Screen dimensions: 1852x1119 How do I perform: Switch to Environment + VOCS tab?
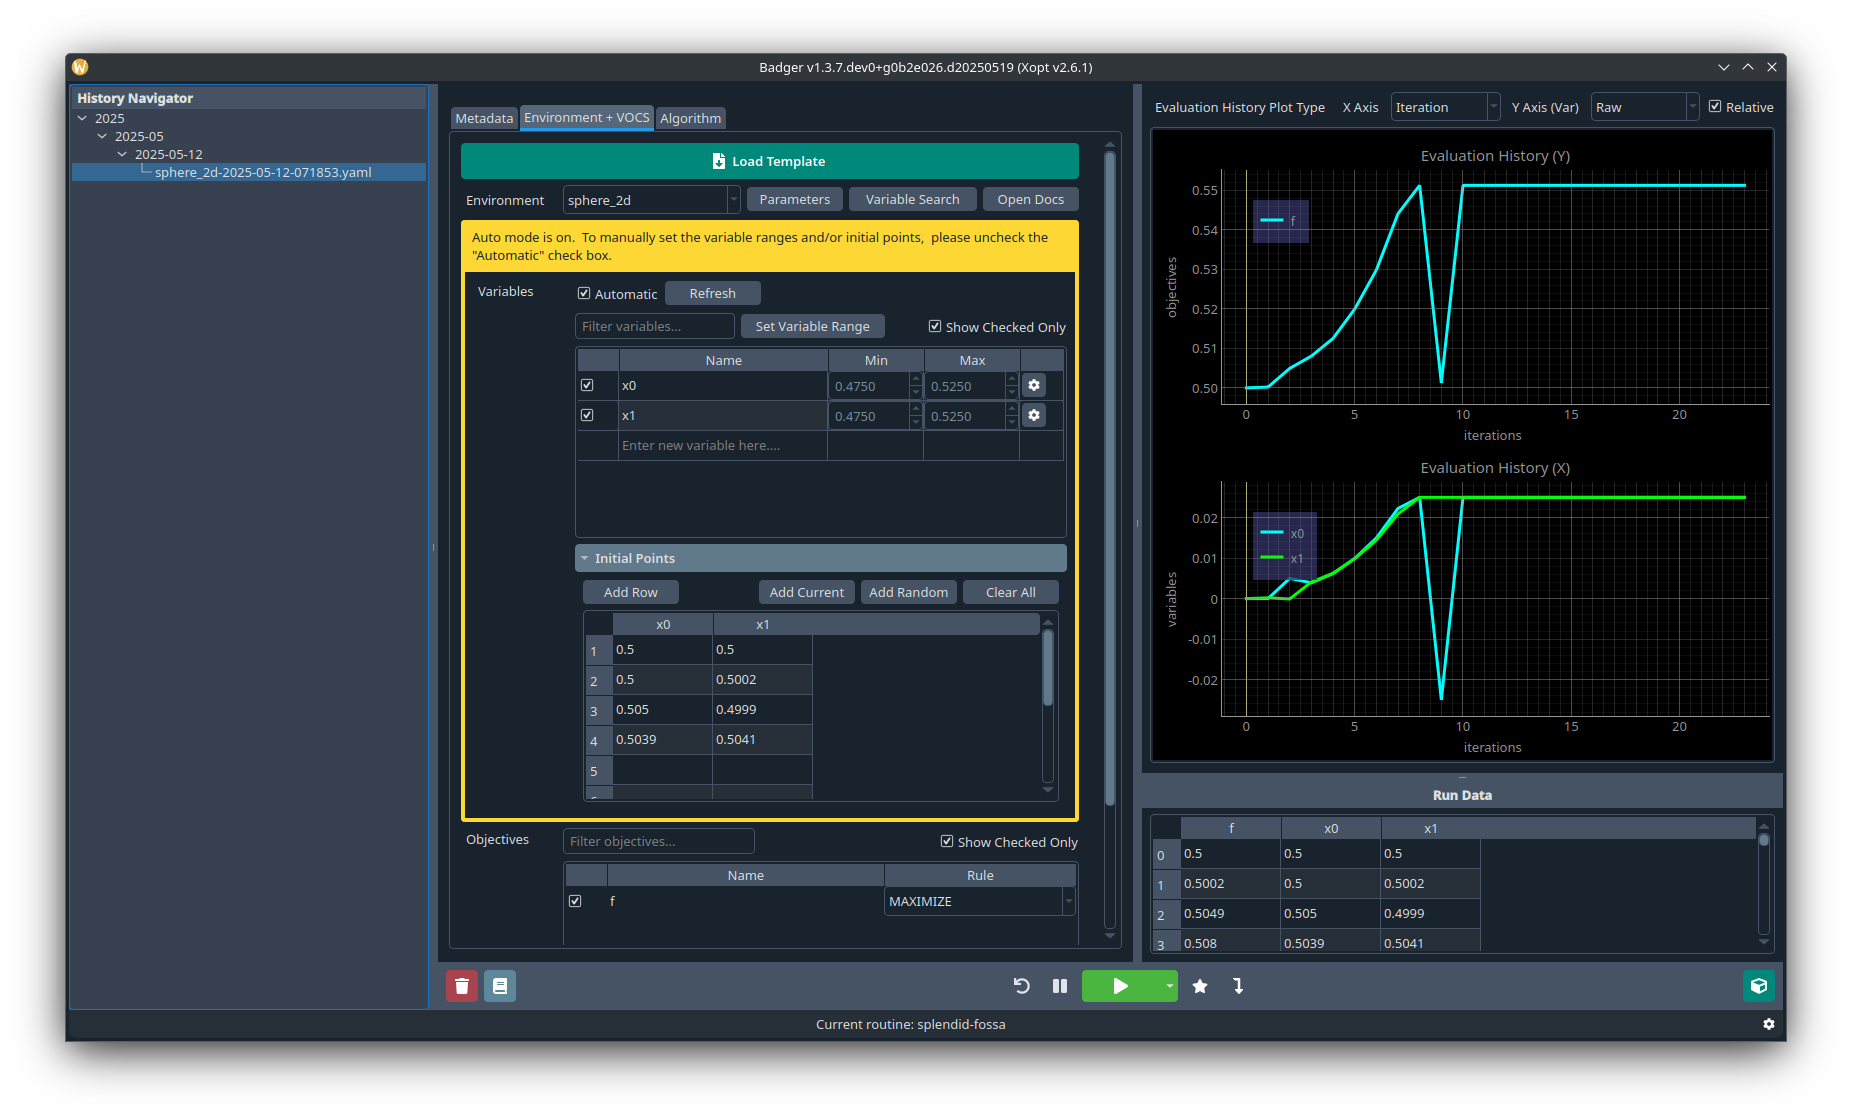pyautogui.click(x=587, y=117)
